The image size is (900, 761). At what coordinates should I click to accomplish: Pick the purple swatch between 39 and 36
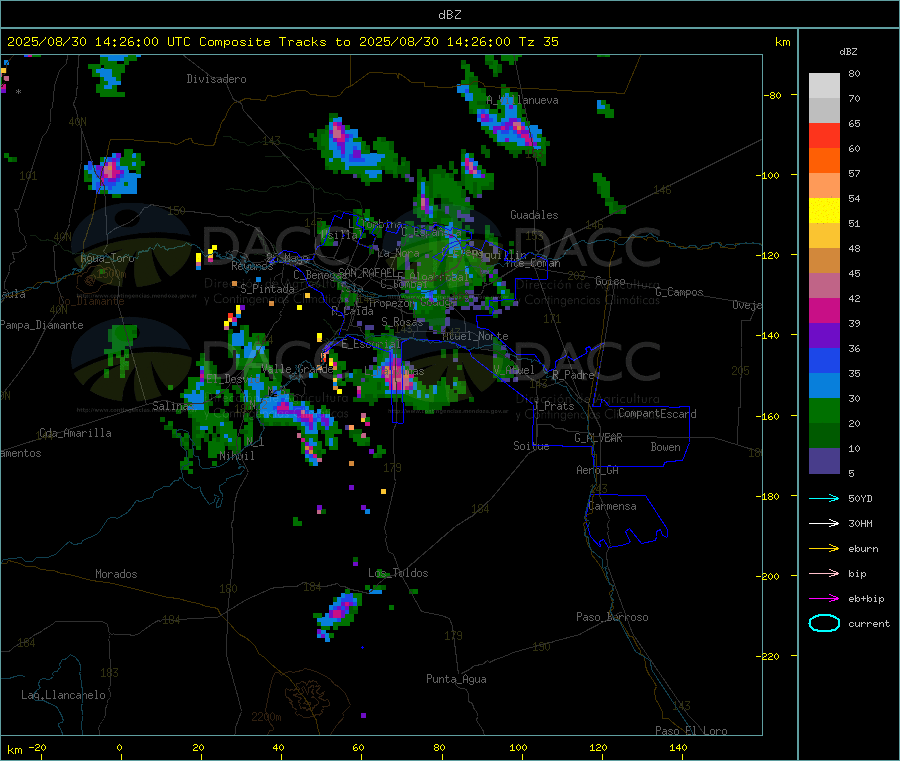(824, 336)
